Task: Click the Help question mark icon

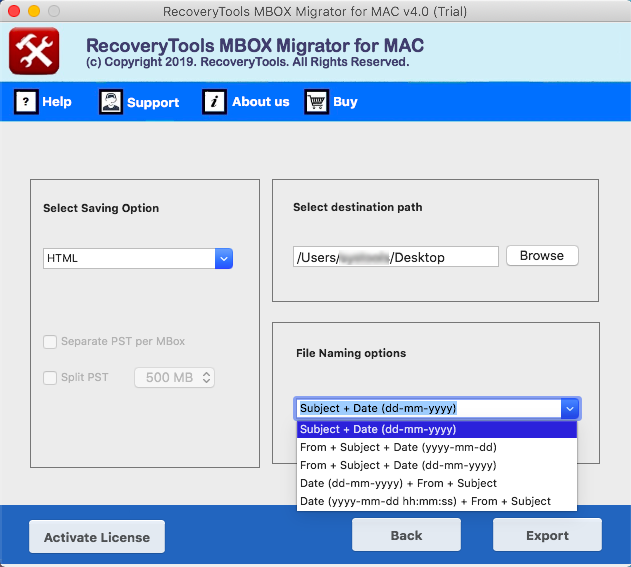Action: click(26, 102)
